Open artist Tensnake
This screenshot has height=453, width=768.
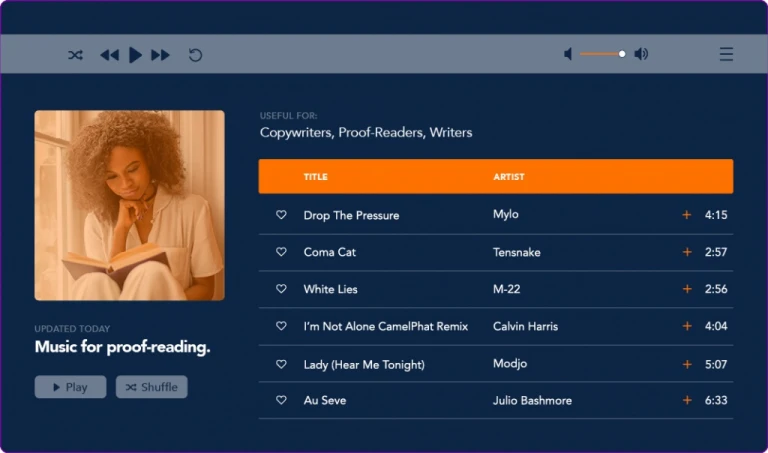tap(517, 253)
